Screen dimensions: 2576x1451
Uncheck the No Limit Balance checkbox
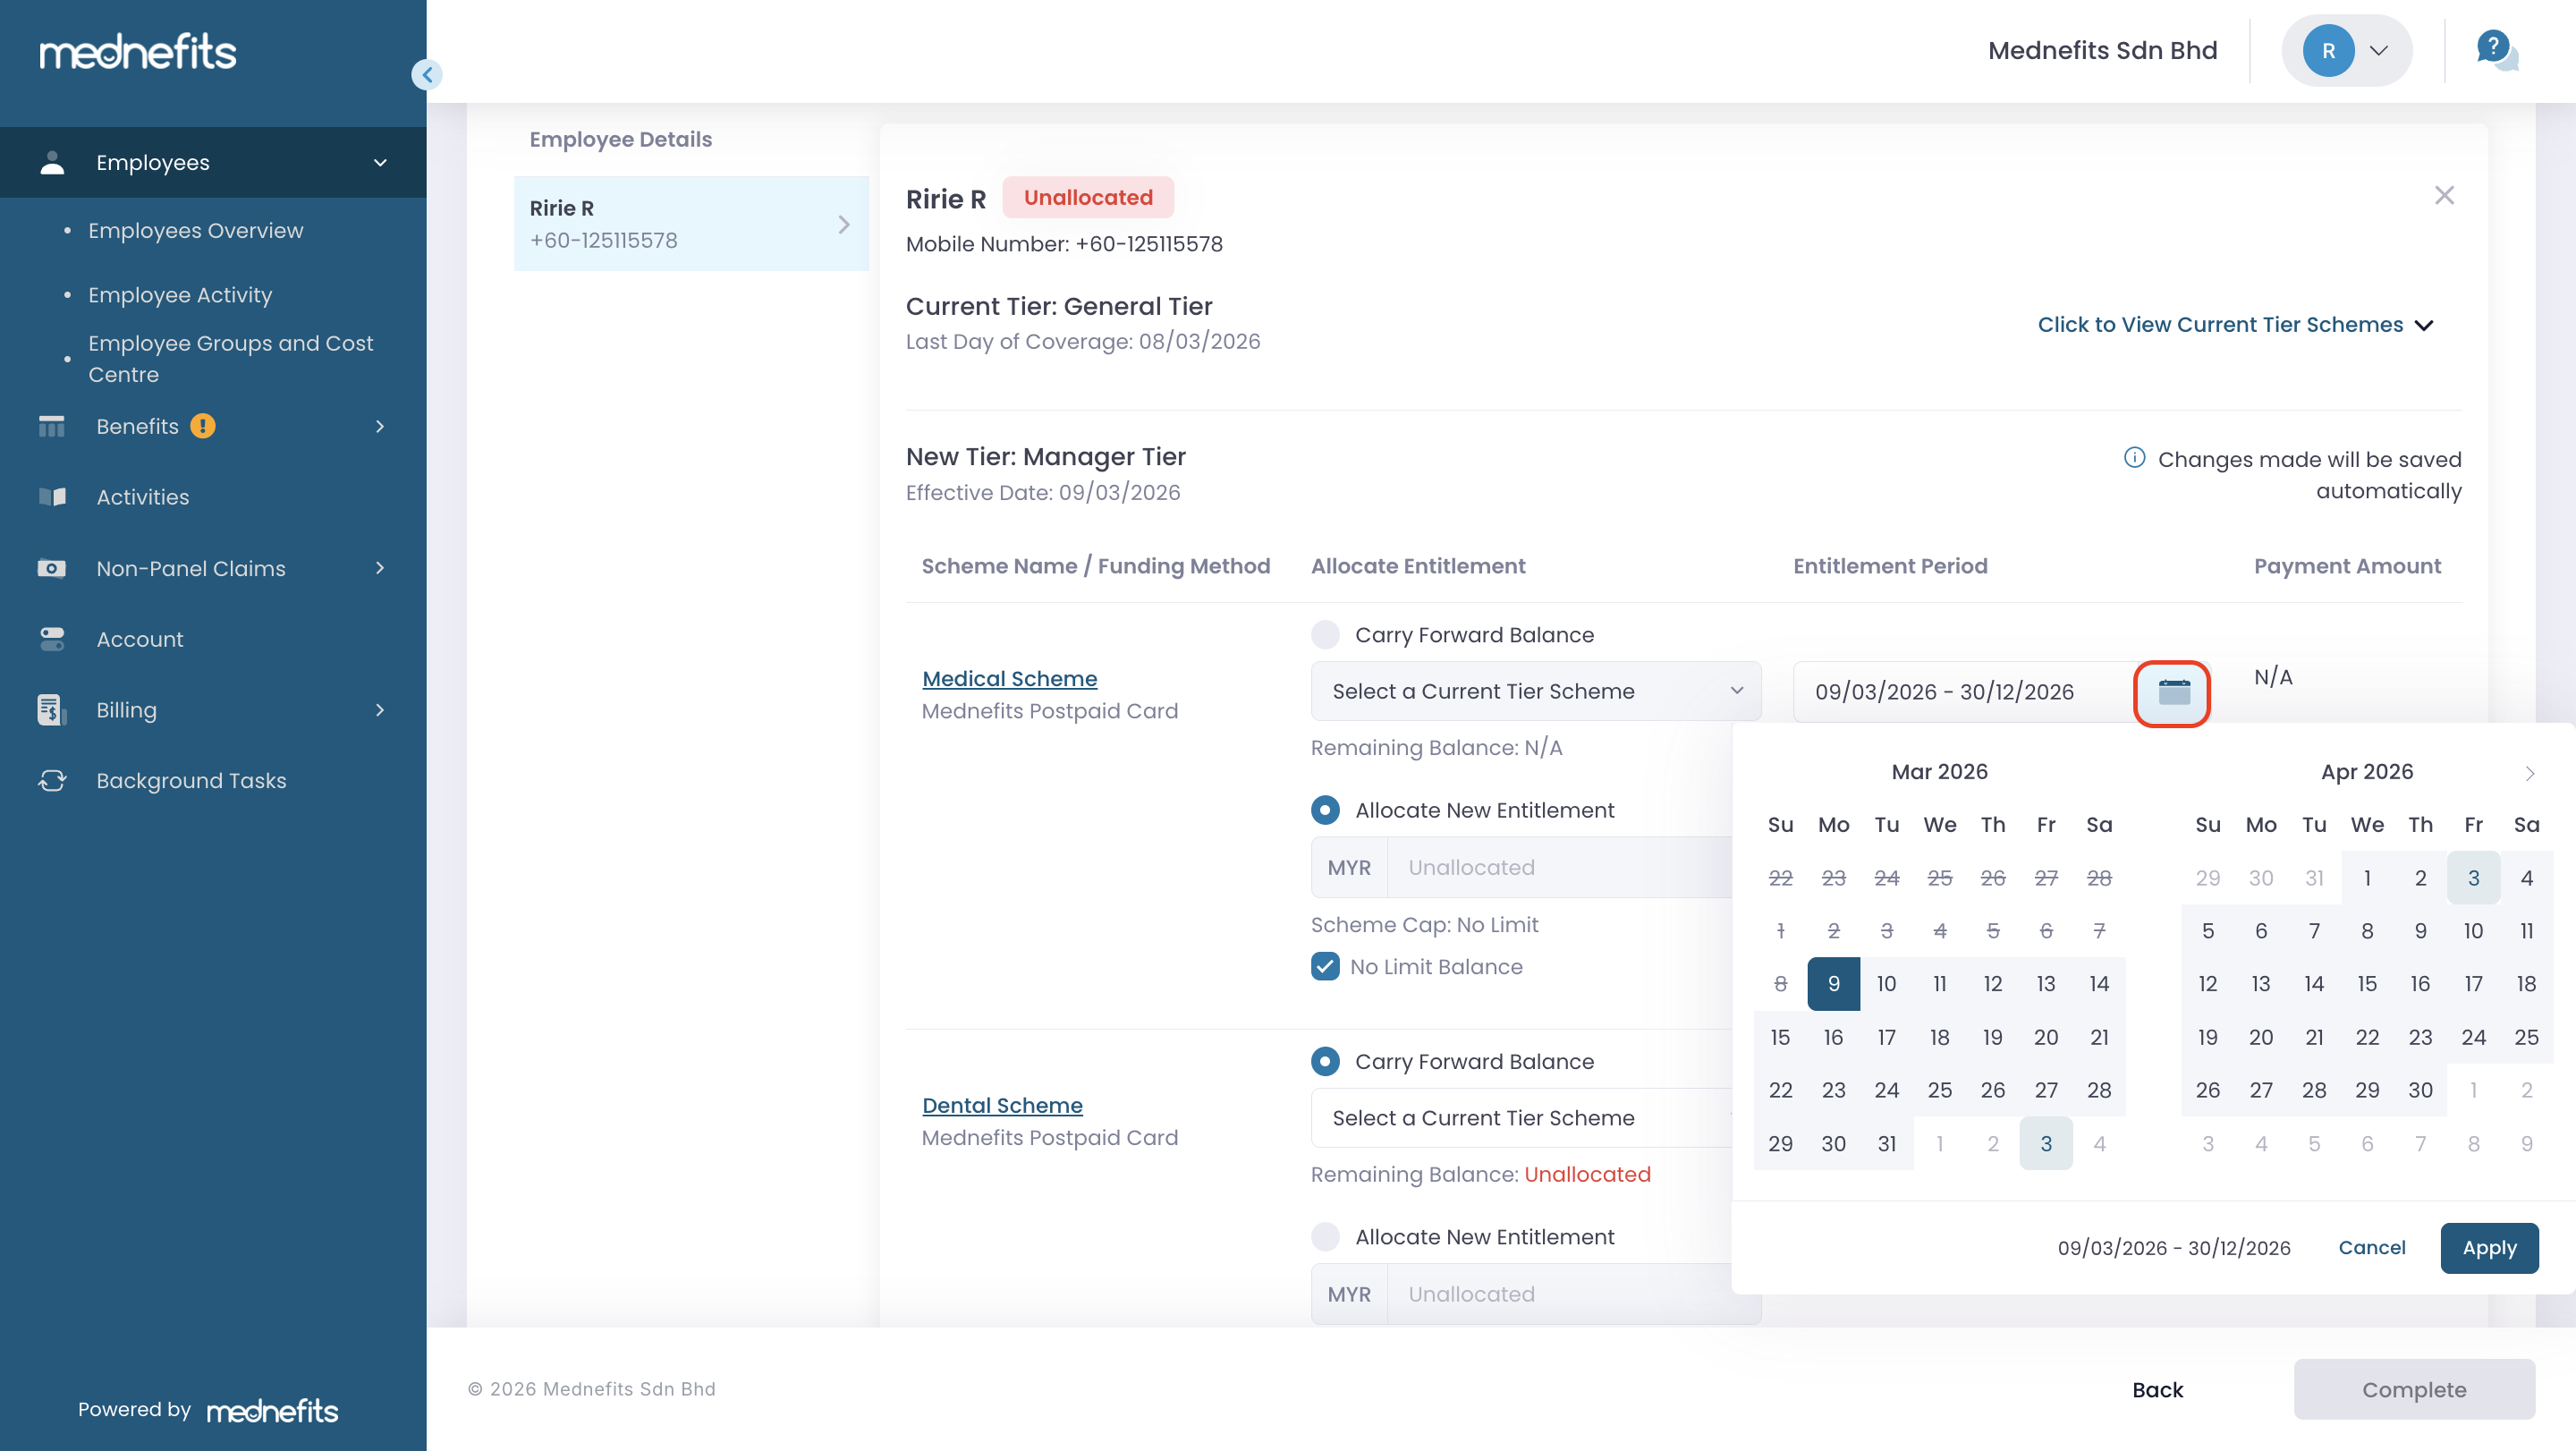(1325, 967)
